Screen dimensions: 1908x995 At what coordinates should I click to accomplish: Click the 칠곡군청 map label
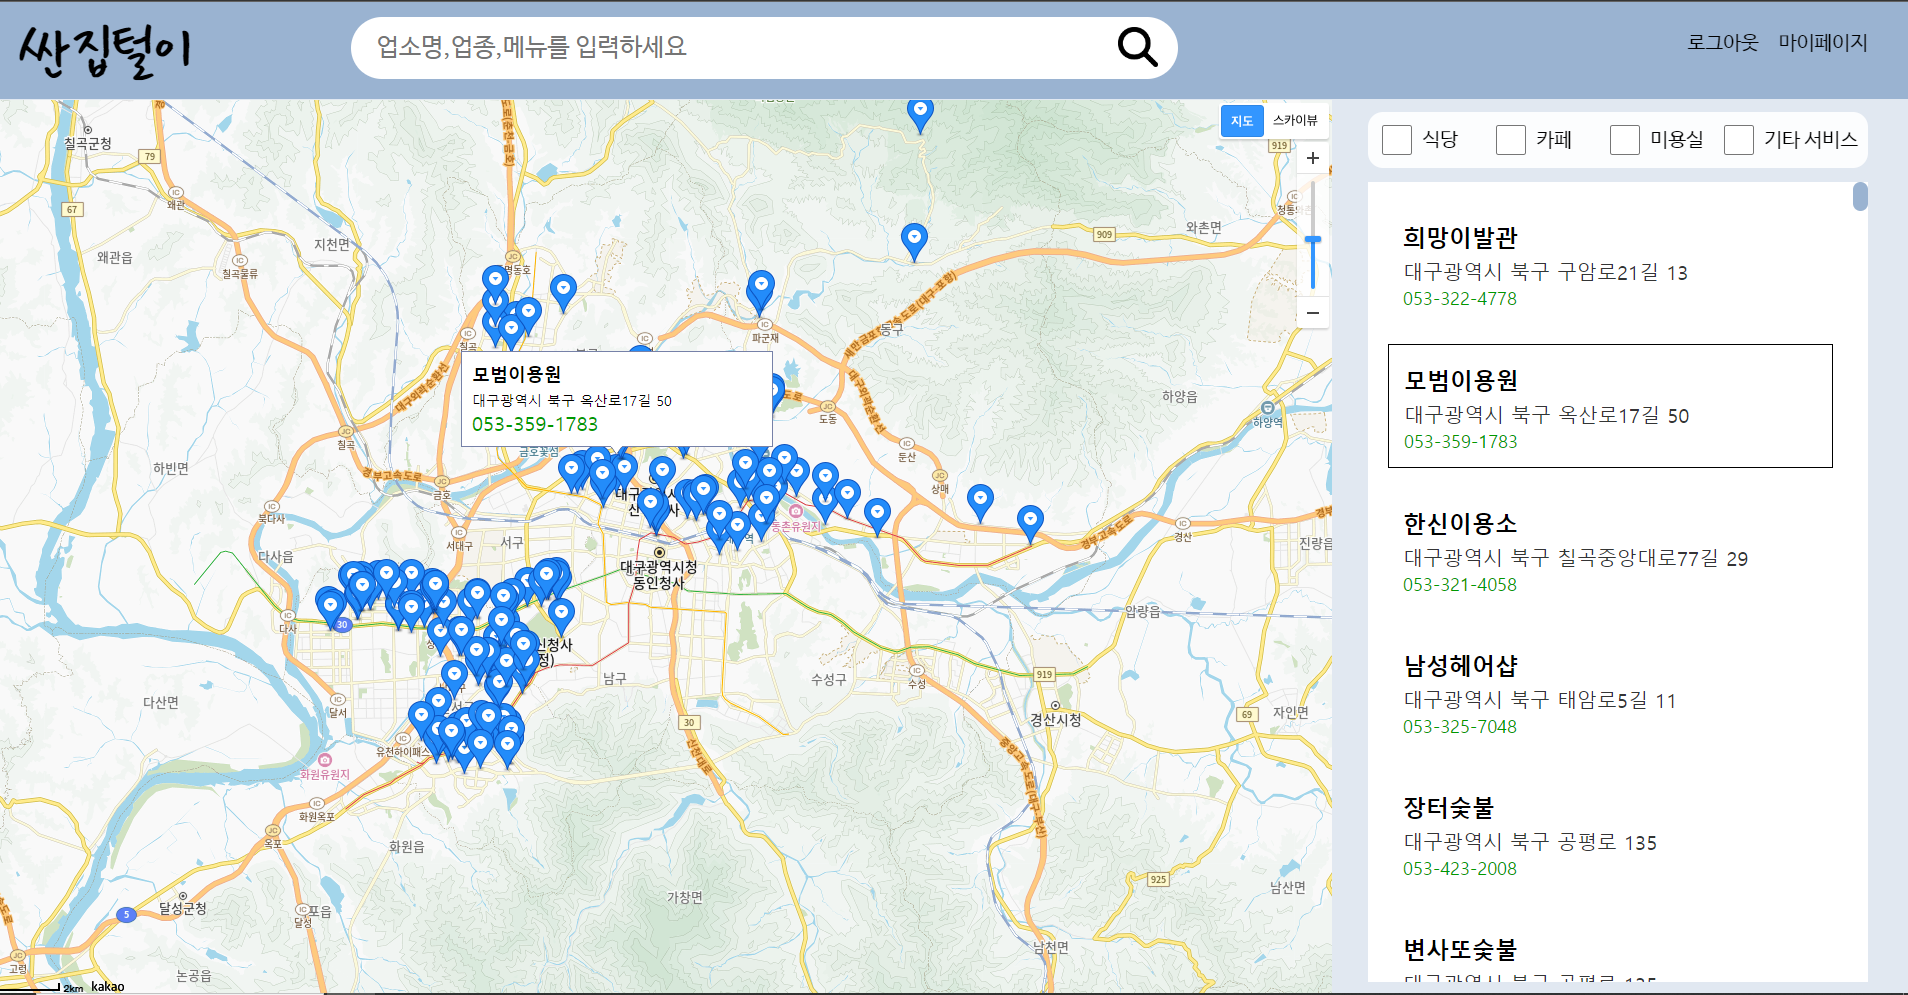[x=88, y=143]
